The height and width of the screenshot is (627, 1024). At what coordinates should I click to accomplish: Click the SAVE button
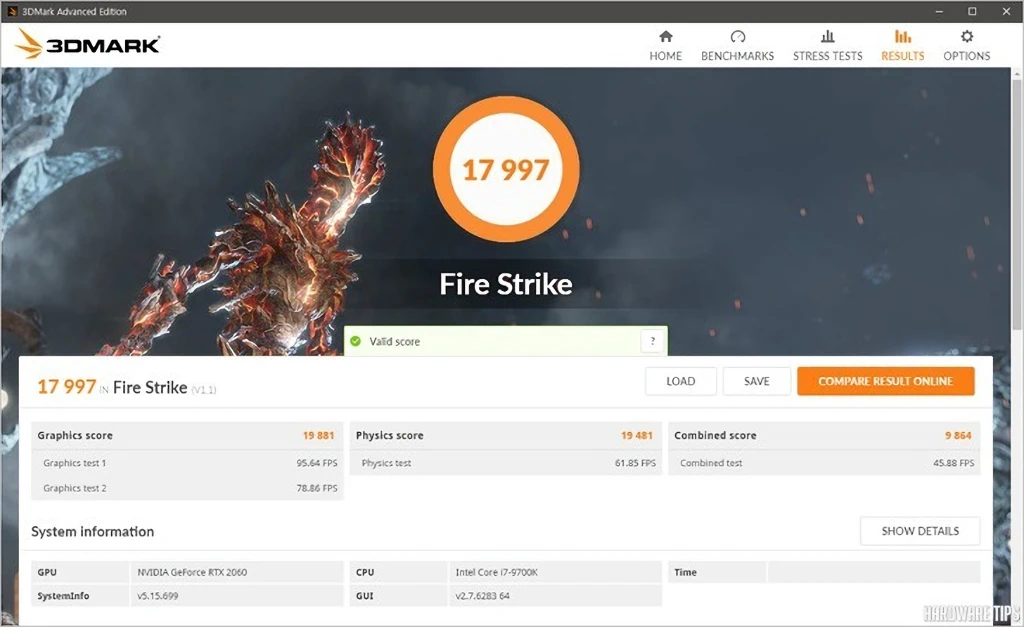point(756,381)
